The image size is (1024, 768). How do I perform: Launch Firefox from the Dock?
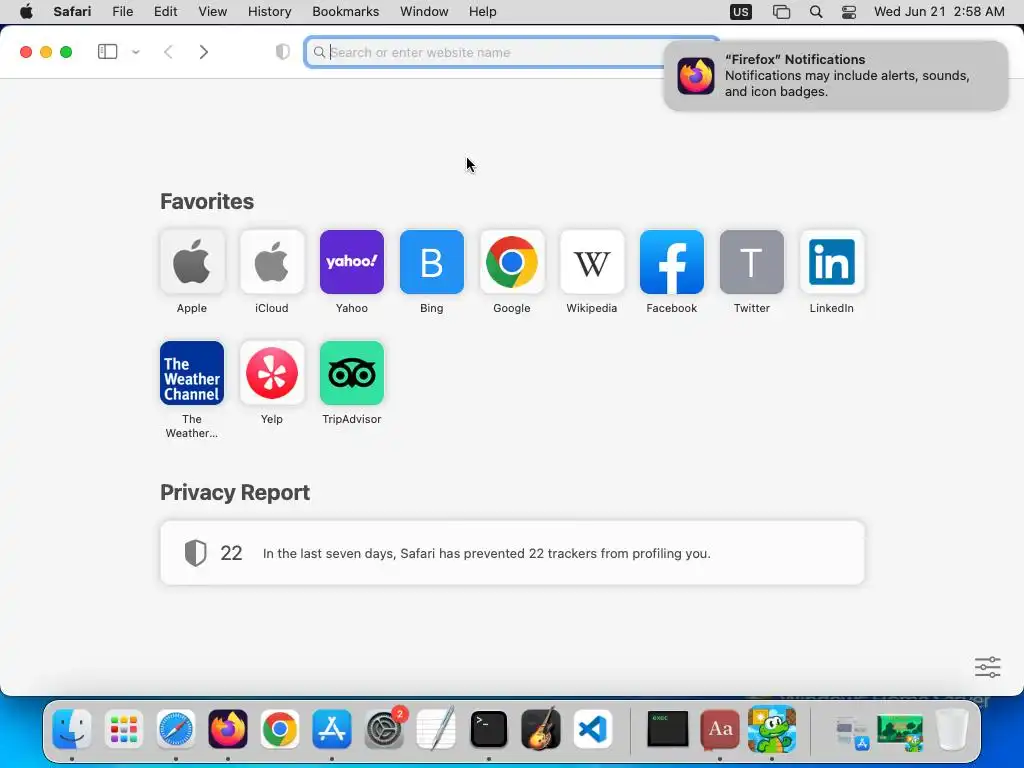(x=228, y=729)
